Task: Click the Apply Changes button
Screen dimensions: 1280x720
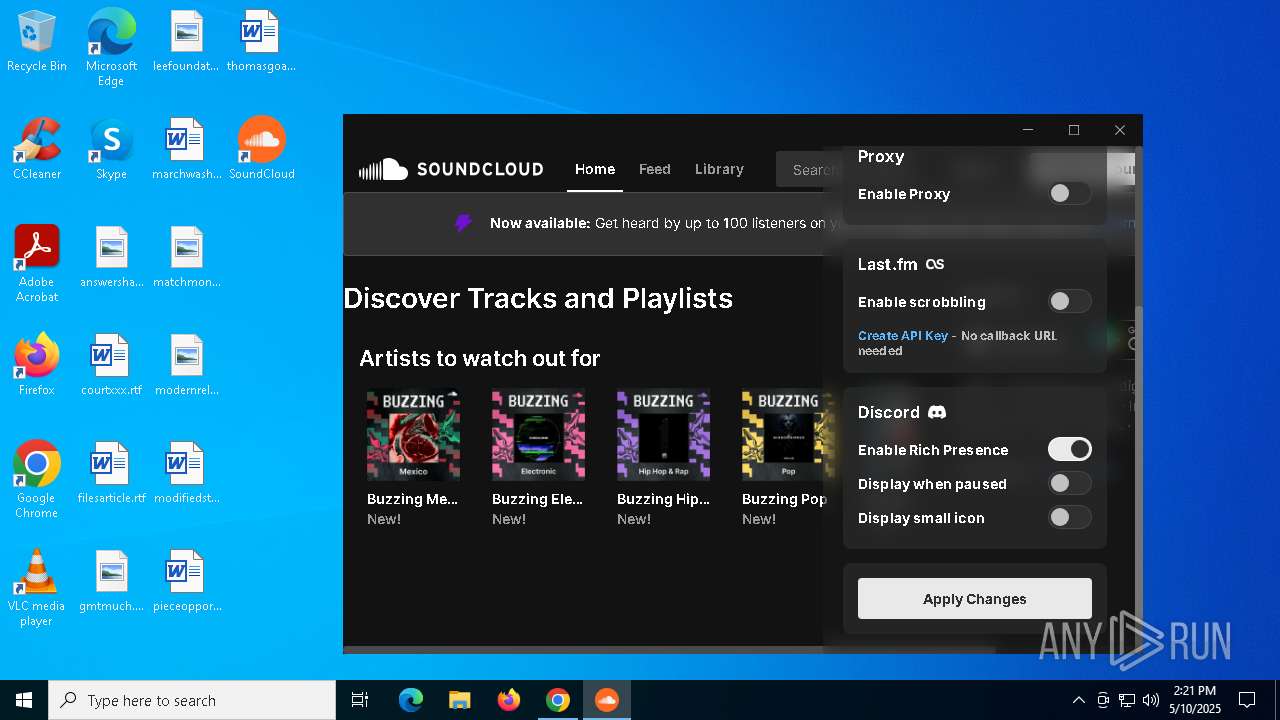Action: point(975,599)
